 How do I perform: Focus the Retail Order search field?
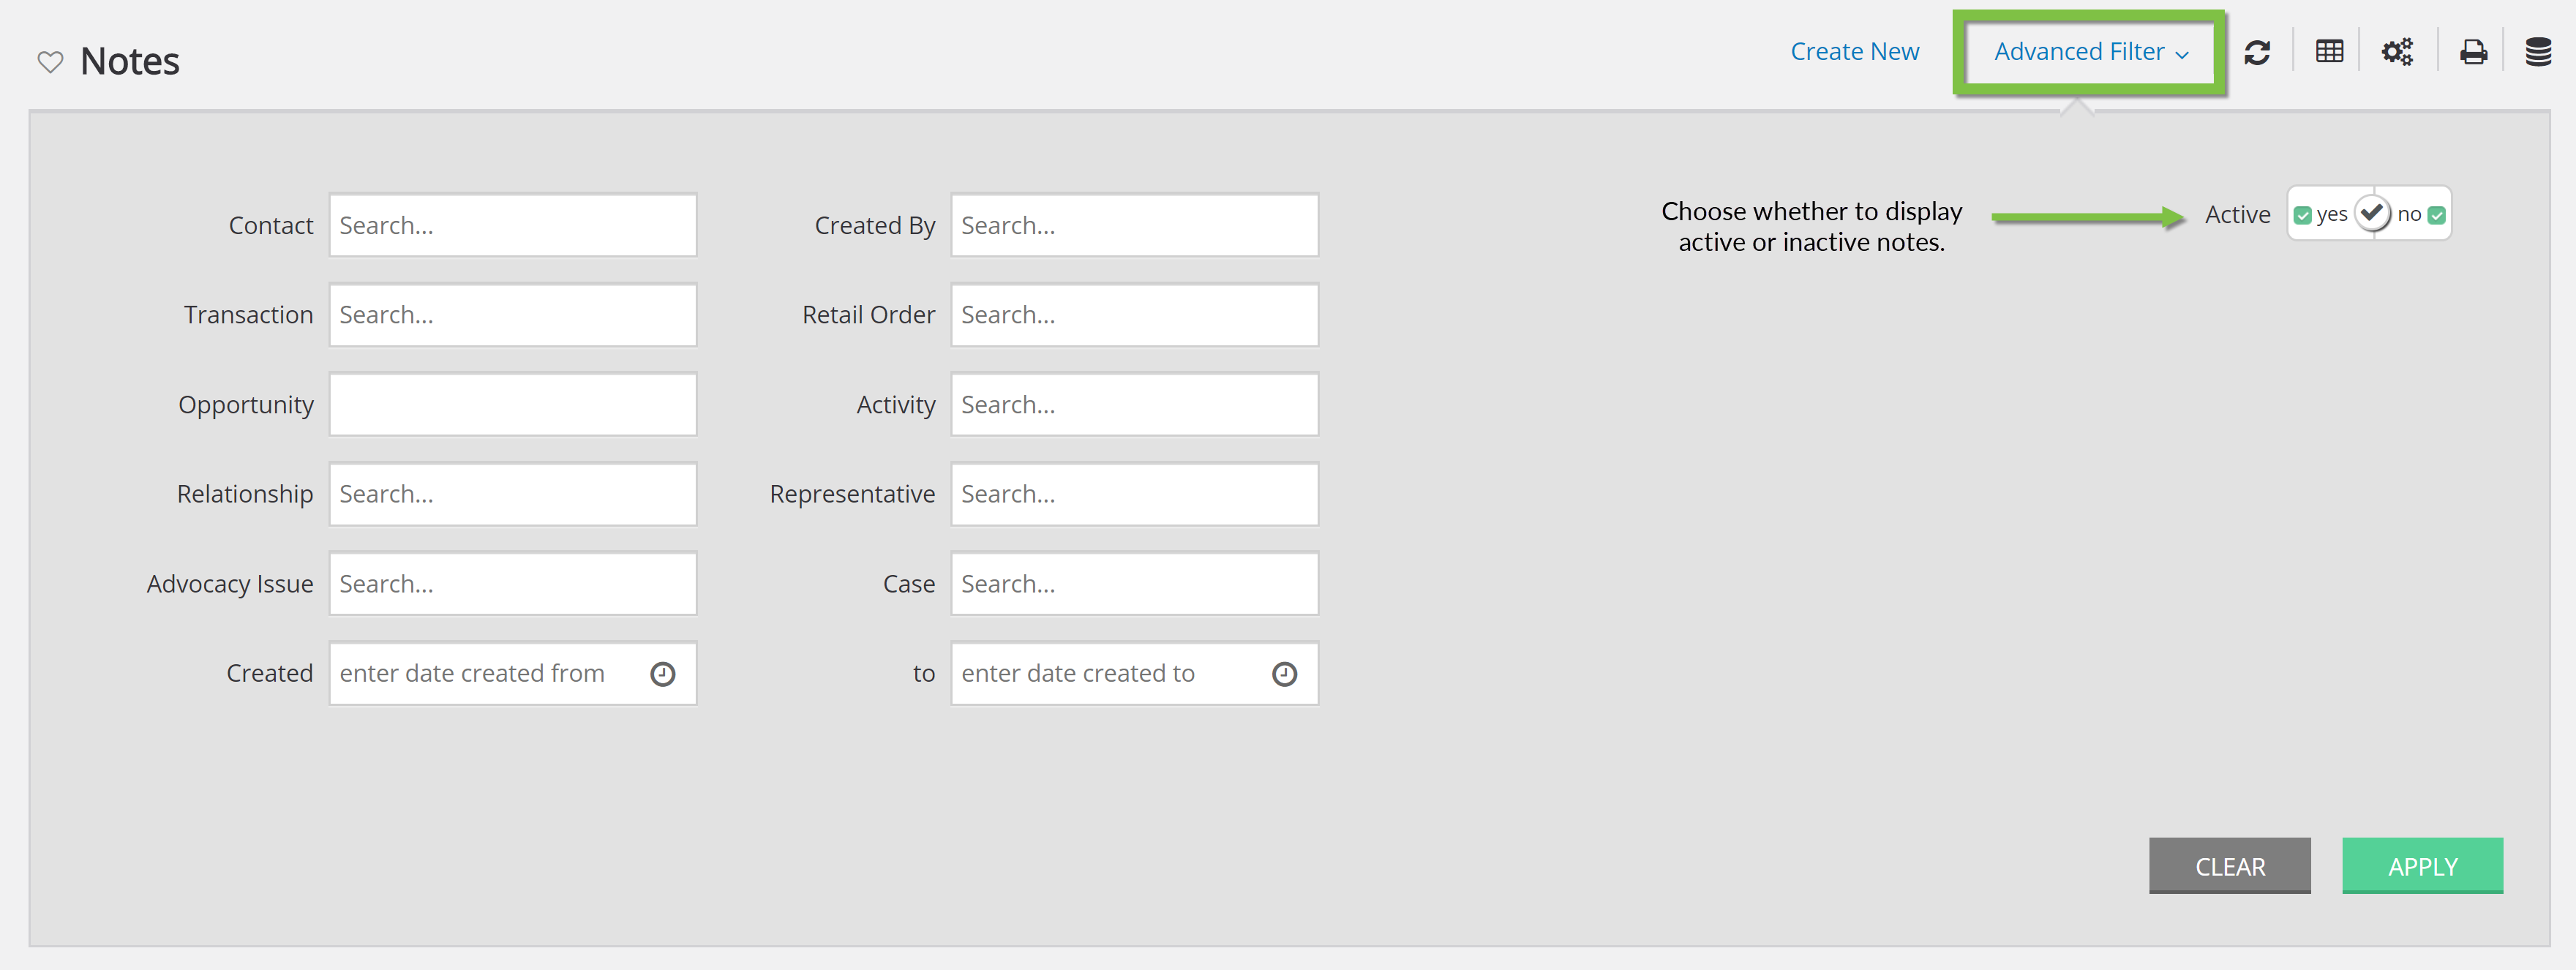(x=1135, y=315)
